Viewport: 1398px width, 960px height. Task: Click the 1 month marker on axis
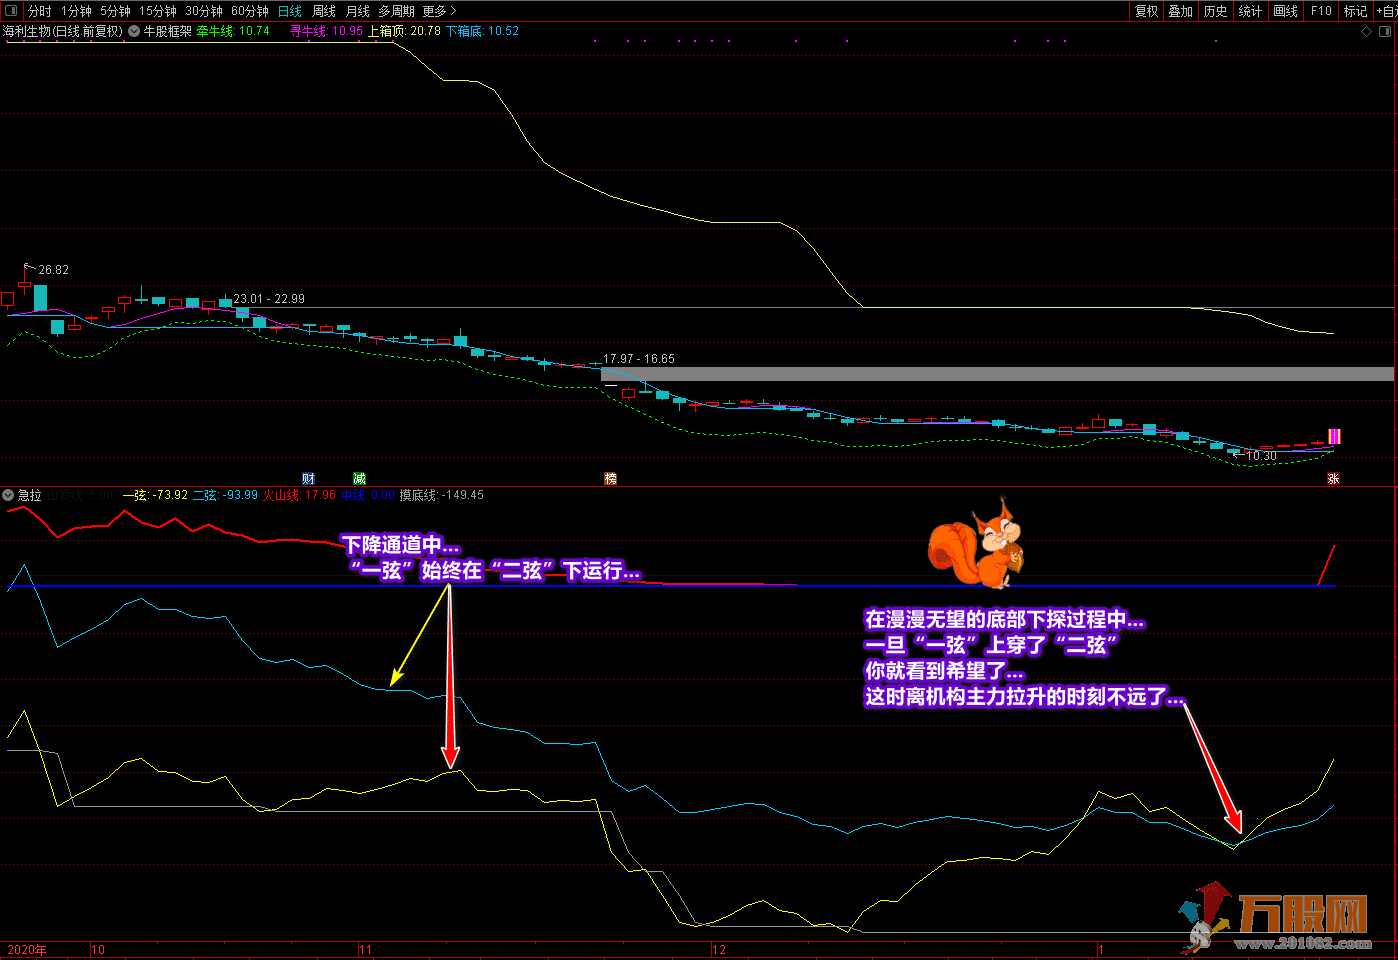click(x=1100, y=950)
